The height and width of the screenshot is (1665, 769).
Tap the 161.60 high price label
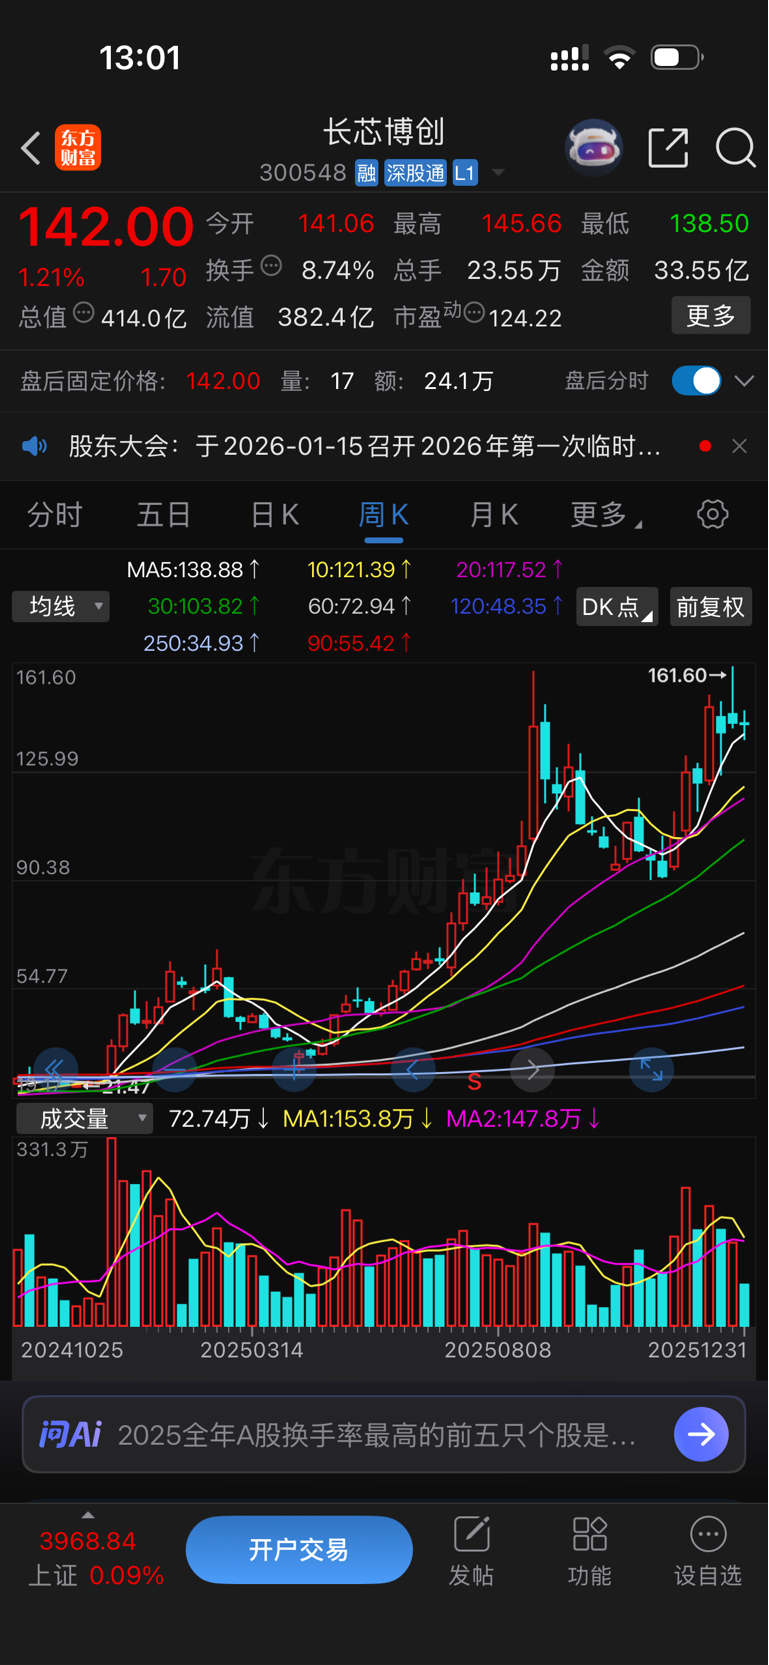click(688, 676)
